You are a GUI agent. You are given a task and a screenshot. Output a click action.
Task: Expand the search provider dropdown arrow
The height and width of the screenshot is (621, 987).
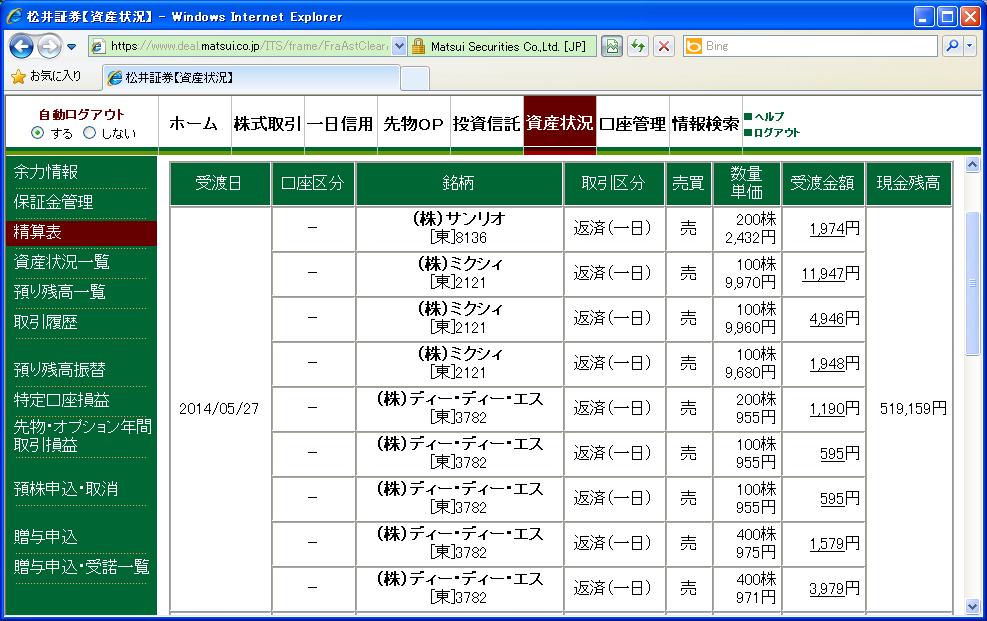(x=968, y=46)
